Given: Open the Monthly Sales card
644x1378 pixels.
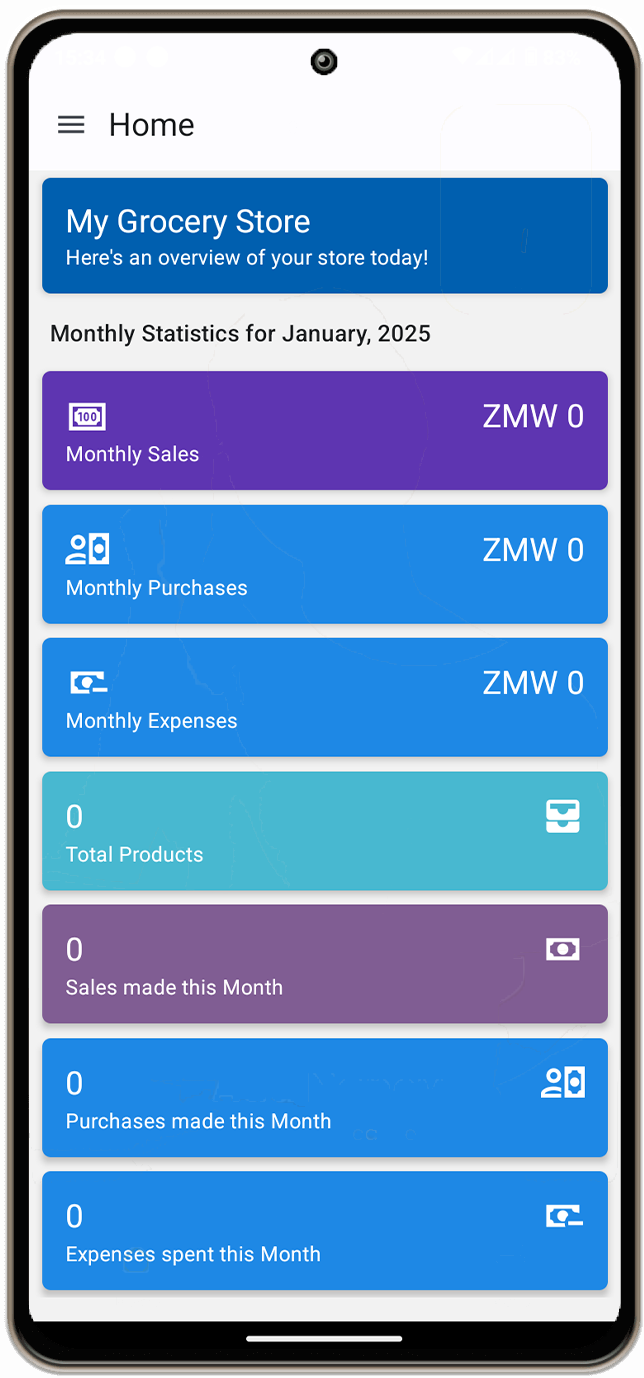Looking at the screenshot, I should pos(325,430).
